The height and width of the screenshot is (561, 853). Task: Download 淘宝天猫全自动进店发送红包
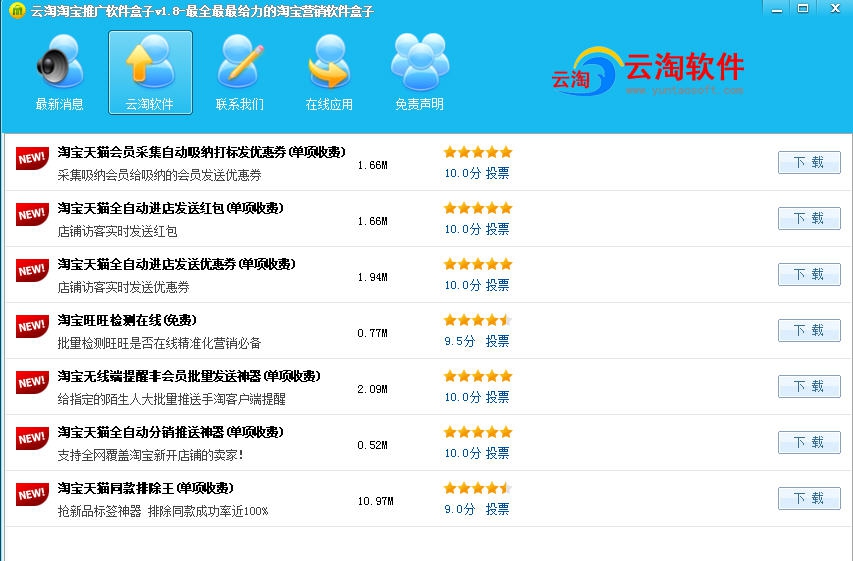point(809,218)
